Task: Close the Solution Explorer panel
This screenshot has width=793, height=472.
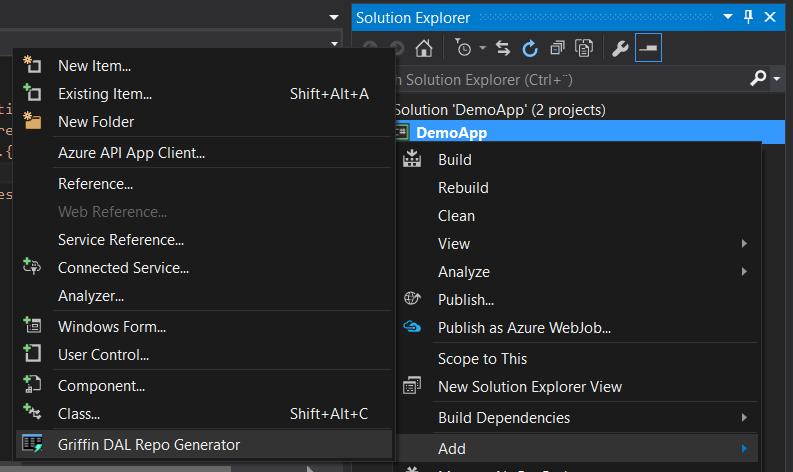Action: [x=770, y=17]
